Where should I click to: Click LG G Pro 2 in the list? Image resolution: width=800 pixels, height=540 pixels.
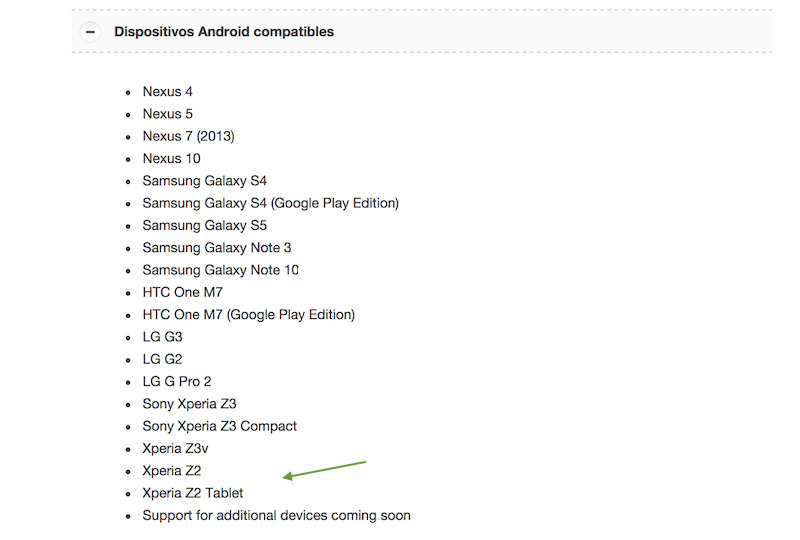tap(177, 381)
